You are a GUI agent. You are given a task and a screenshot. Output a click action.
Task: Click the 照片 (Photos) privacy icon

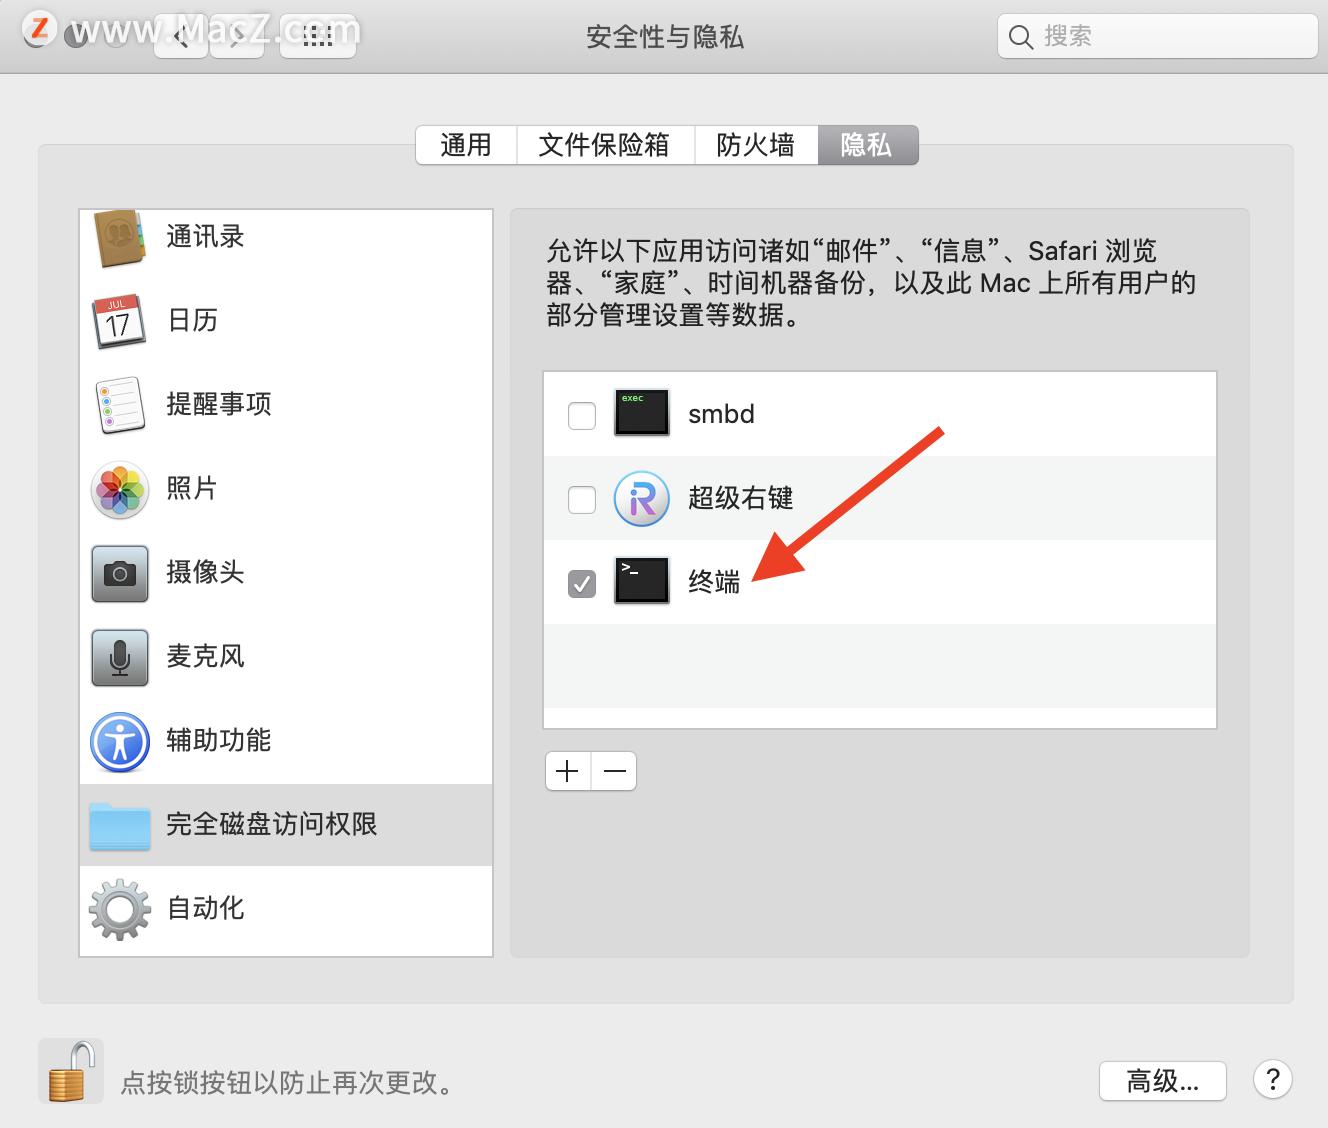[119, 489]
